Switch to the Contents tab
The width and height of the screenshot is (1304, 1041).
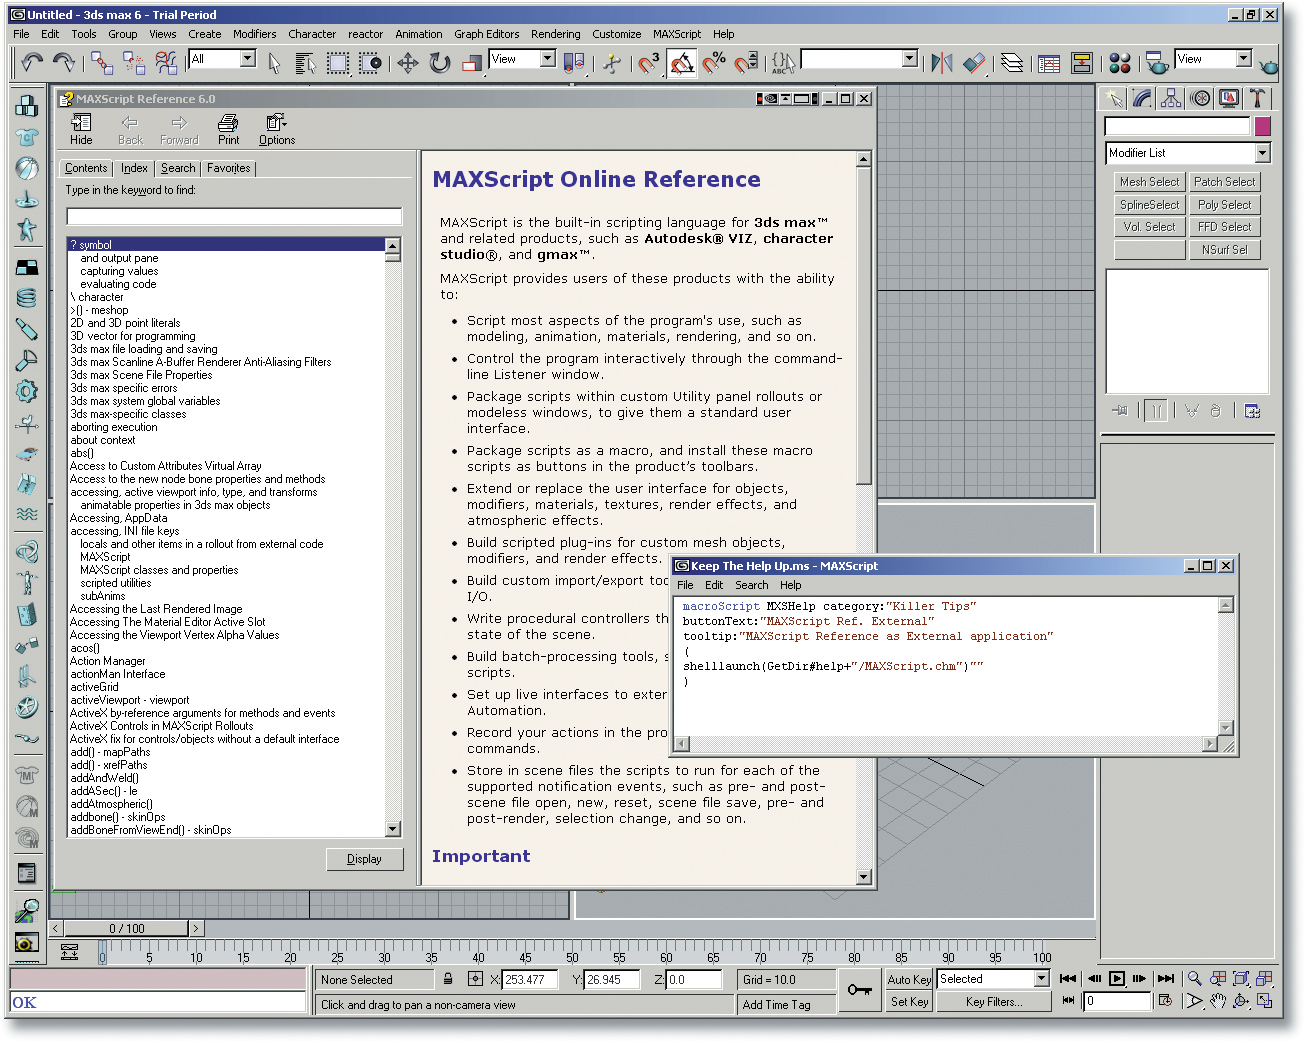point(86,168)
